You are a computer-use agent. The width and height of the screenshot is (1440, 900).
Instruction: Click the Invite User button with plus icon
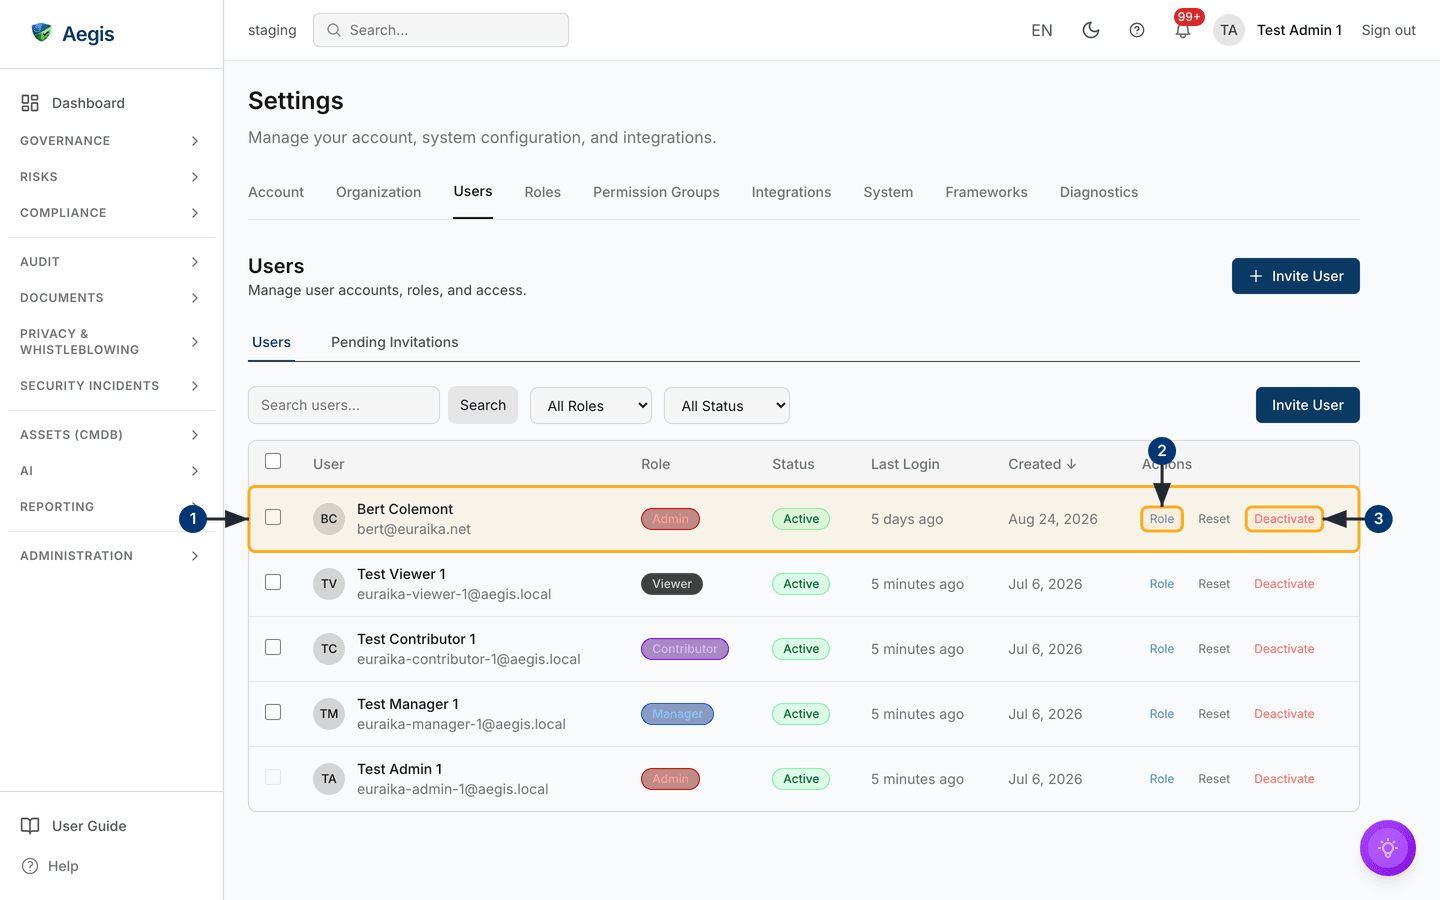1296,276
